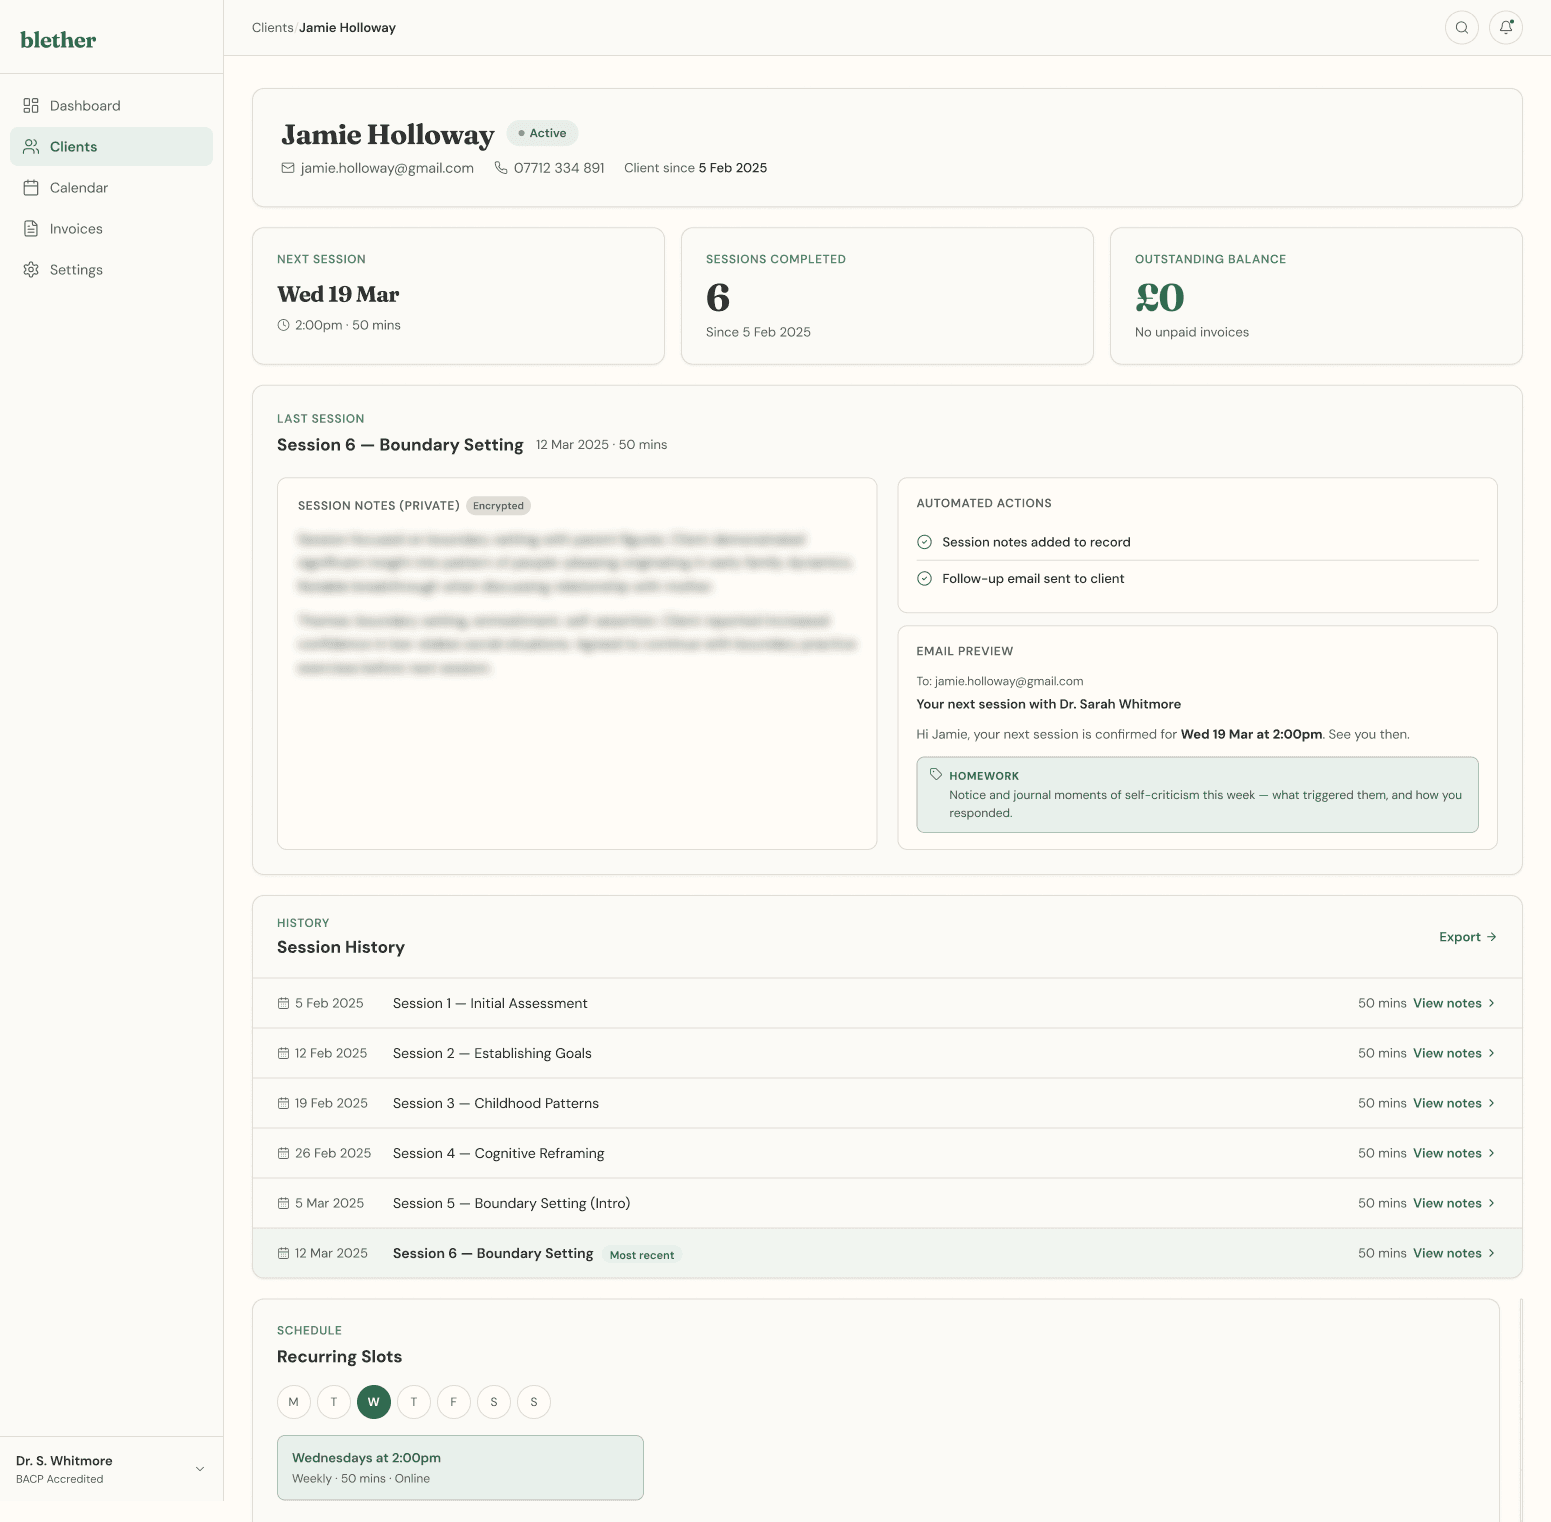The image size is (1551, 1522).
Task: Open jamie.holloway@gmail.com email link
Action: click(x=386, y=168)
